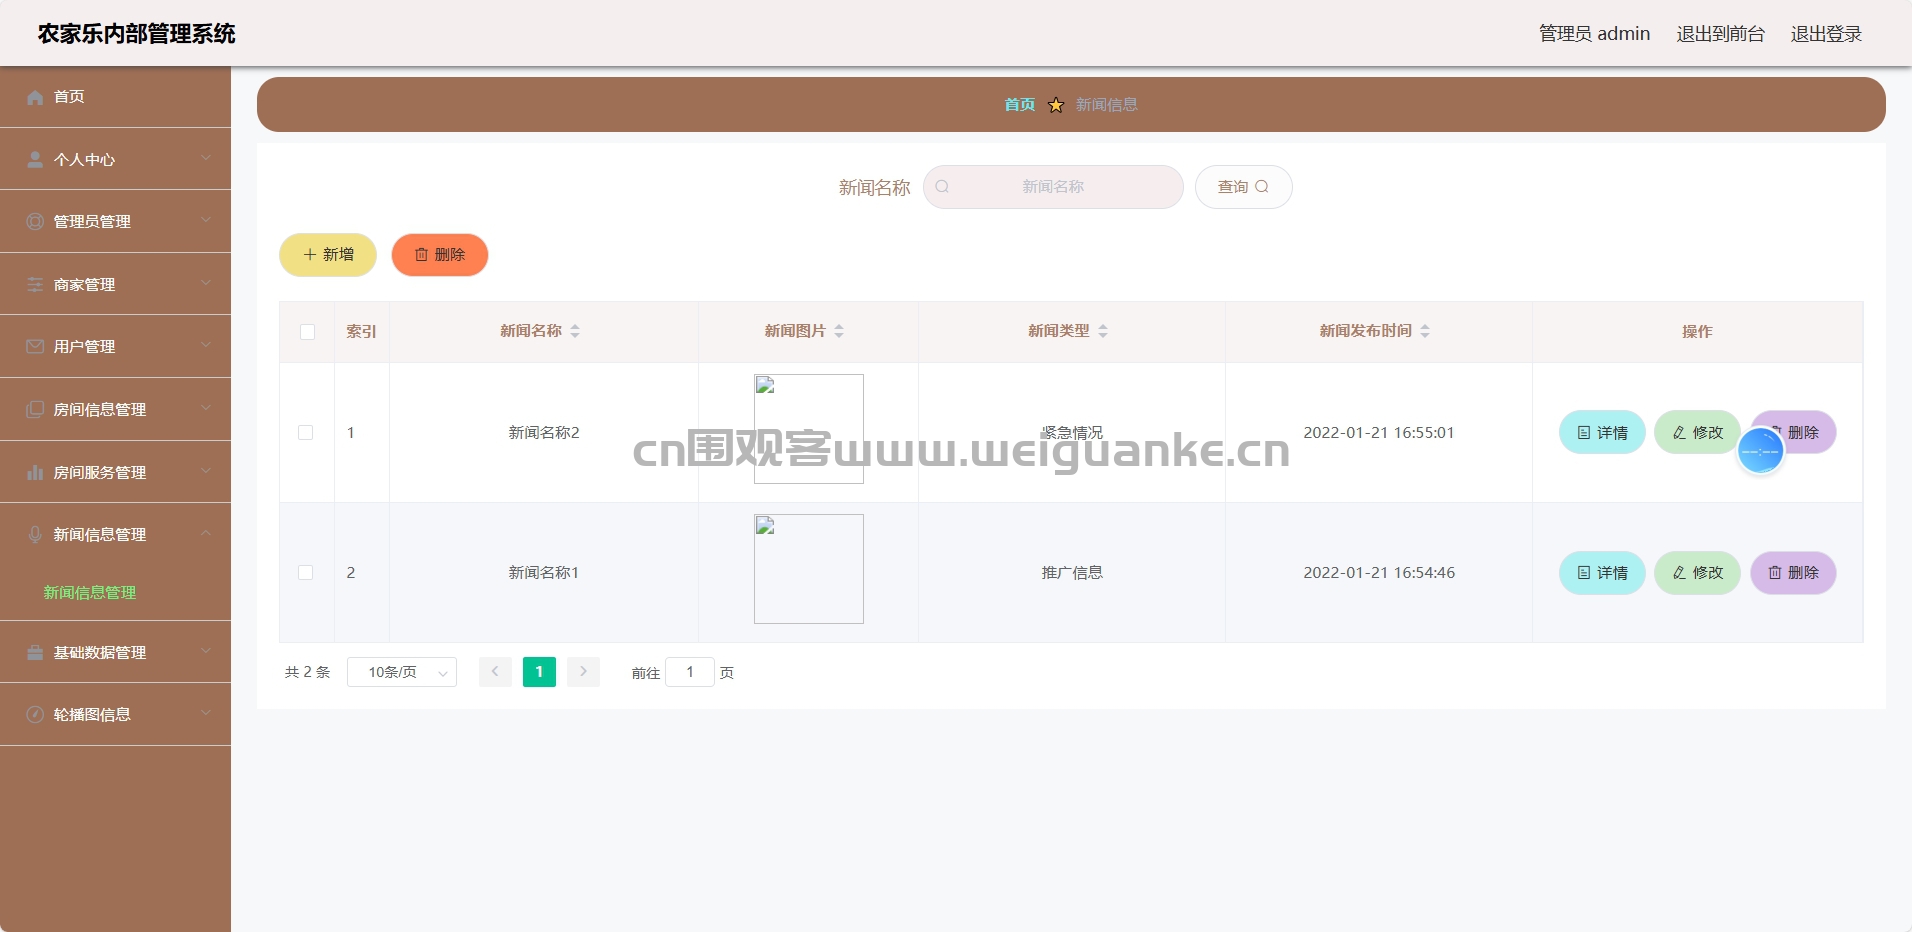Click the image thumbnail for 新闻名称1

[x=809, y=569]
